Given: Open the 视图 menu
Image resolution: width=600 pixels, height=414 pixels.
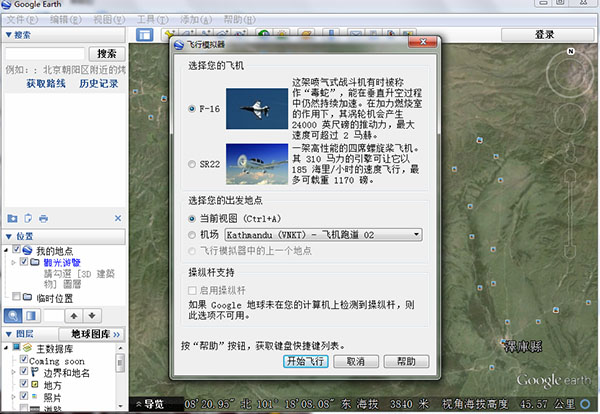Looking at the screenshot, I should pos(102,19).
